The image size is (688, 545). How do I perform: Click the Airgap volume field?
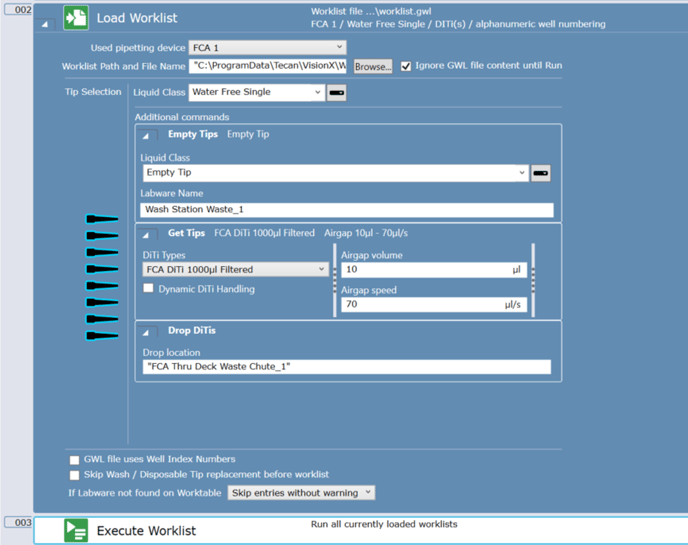pyautogui.click(x=434, y=269)
